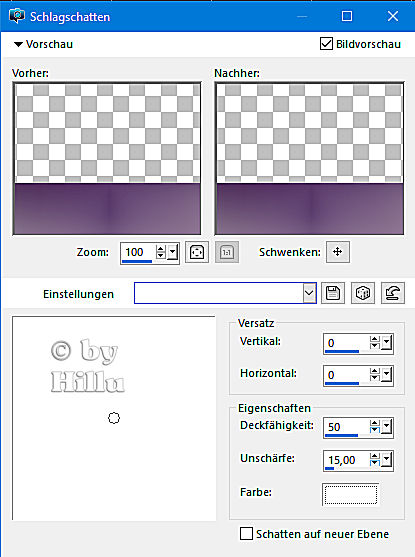Maximize the Schlagschatten dialog window
The image size is (415, 557).
pyautogui.click(x=347, y=16)
